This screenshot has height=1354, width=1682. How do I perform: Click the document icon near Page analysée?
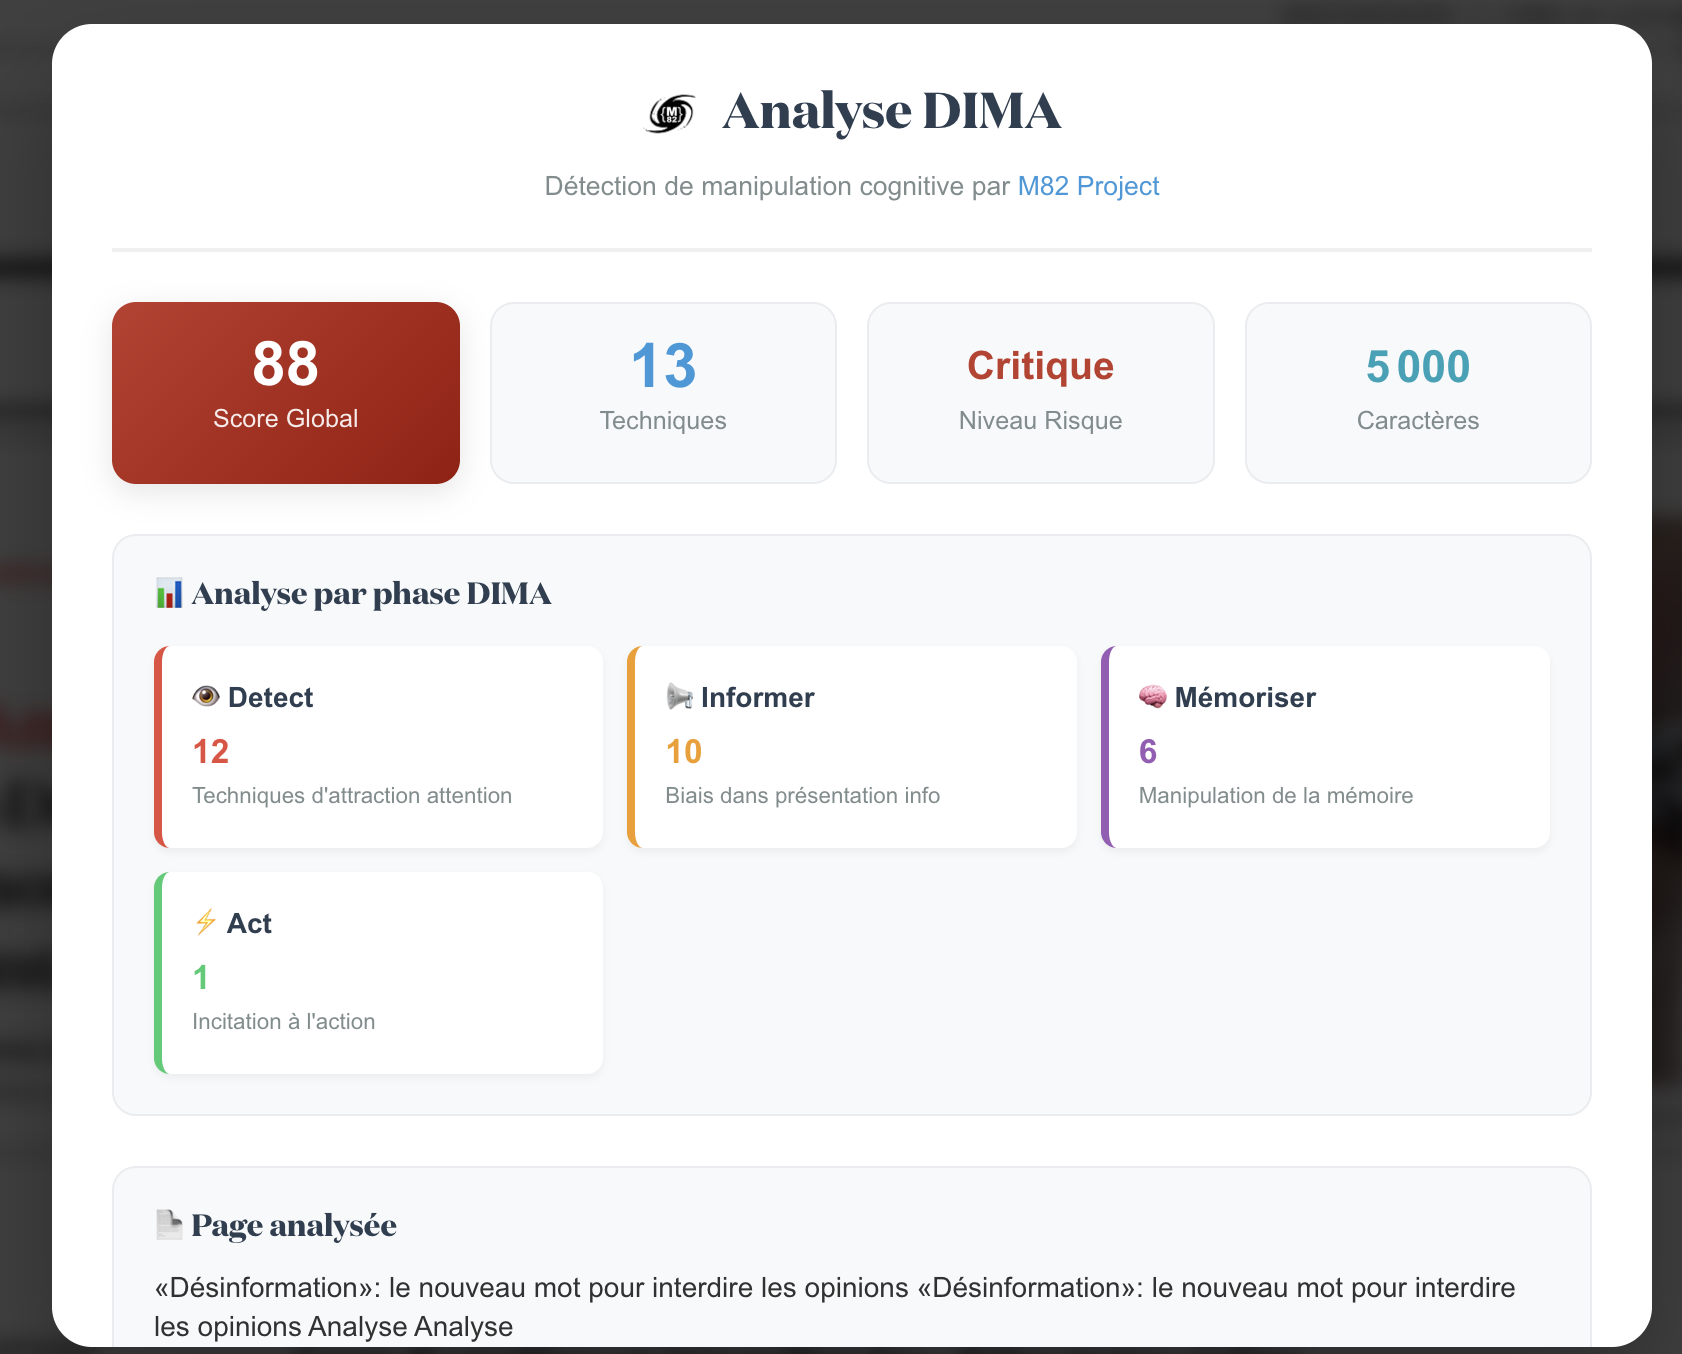click(x=169, y=1225)
